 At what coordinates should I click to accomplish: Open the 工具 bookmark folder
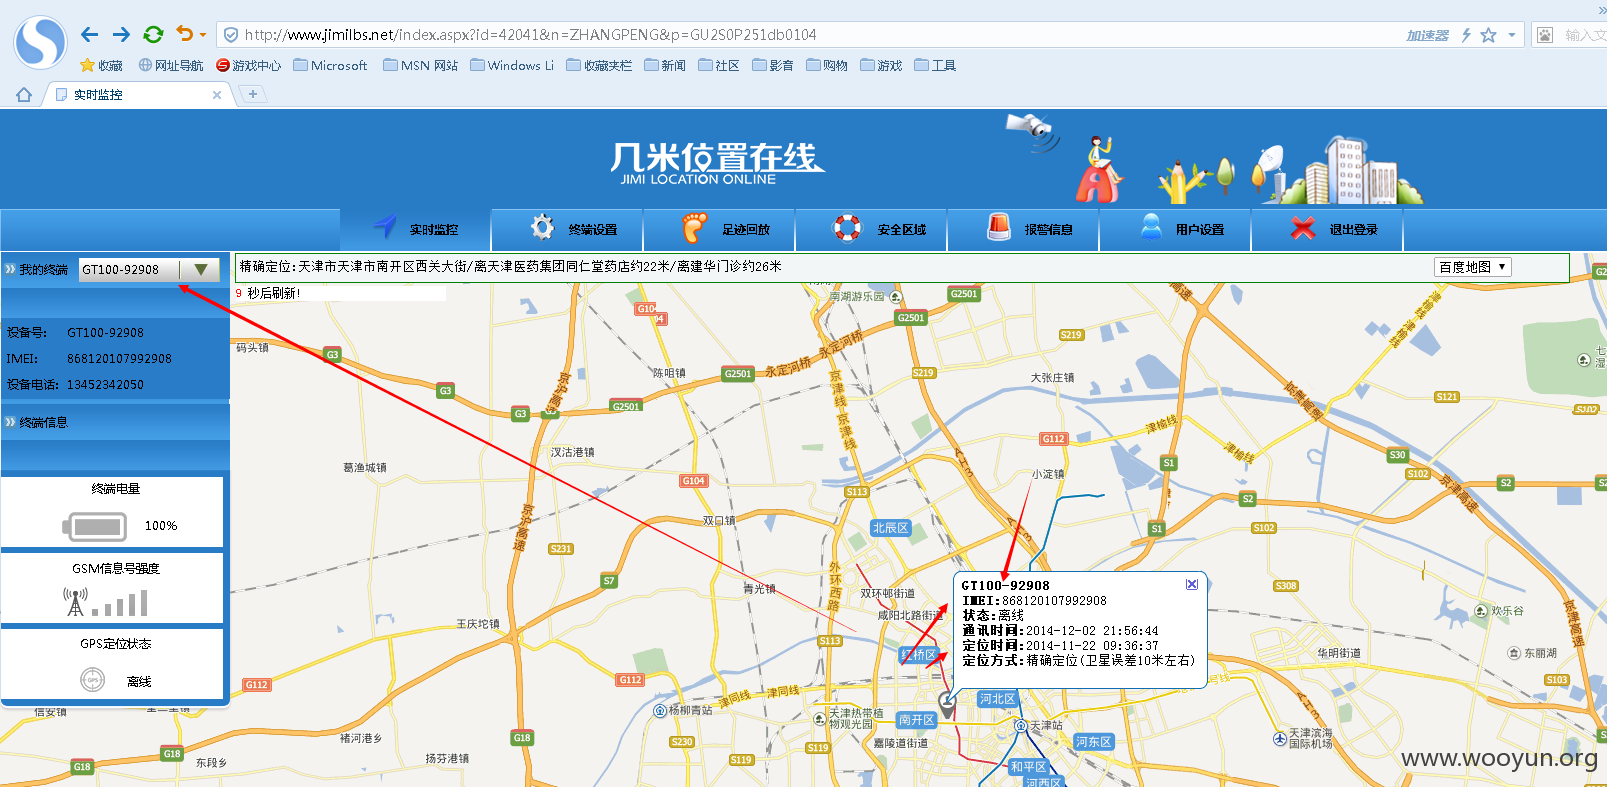click(935, 65)
